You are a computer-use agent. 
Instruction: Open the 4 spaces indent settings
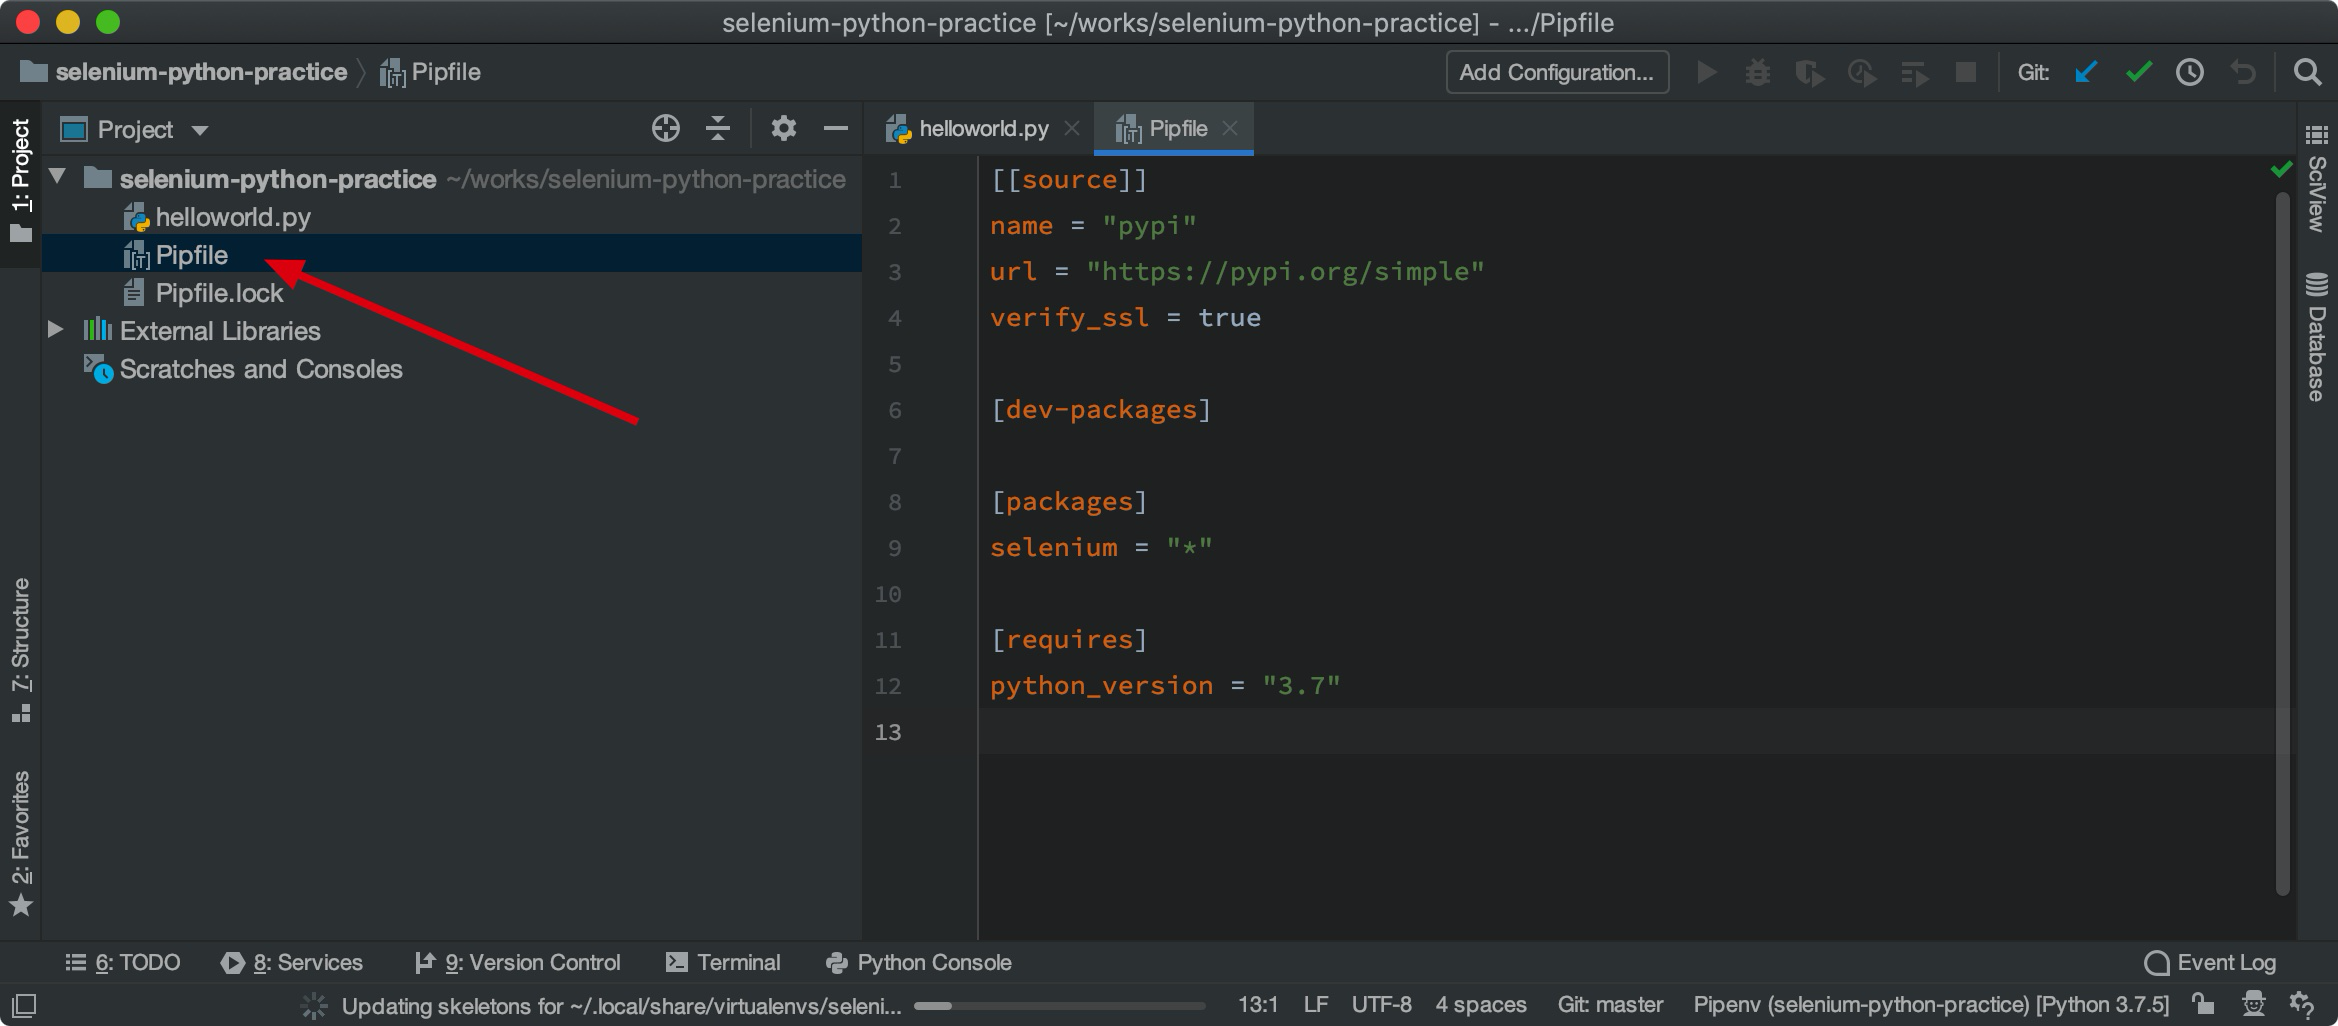coord(1481,1004)
